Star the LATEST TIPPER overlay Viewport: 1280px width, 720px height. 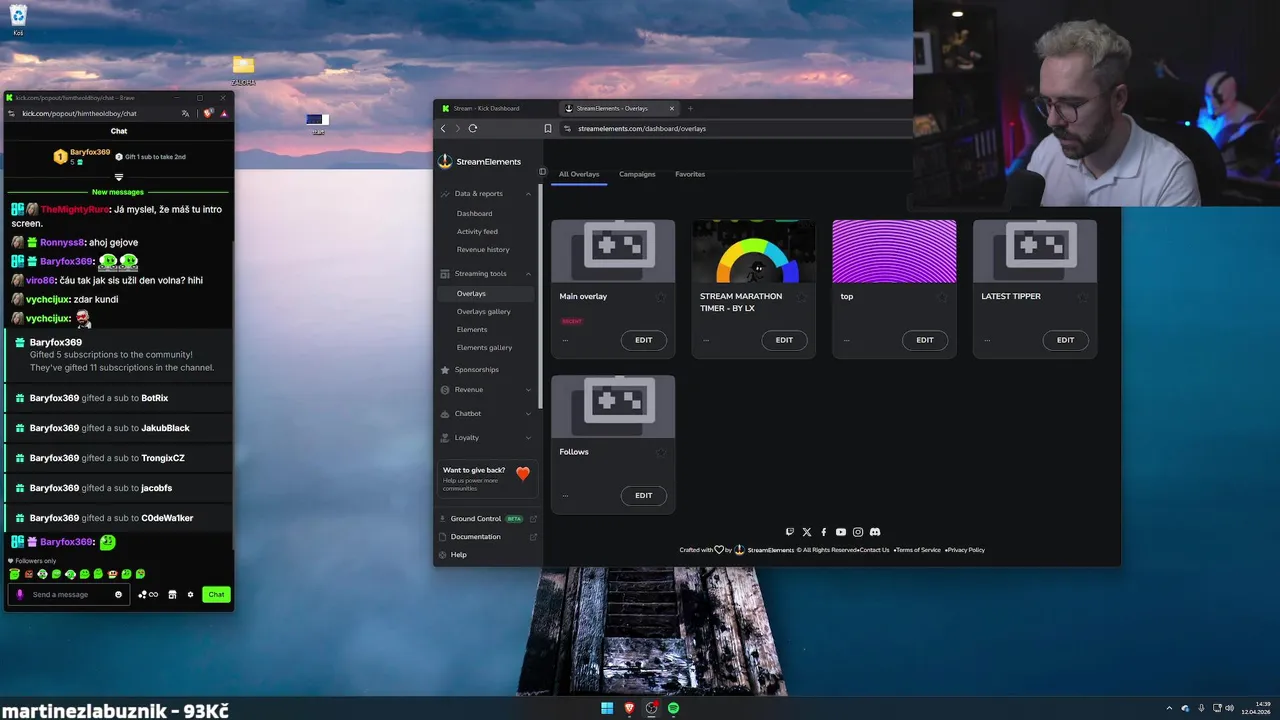pos(1082,297)
